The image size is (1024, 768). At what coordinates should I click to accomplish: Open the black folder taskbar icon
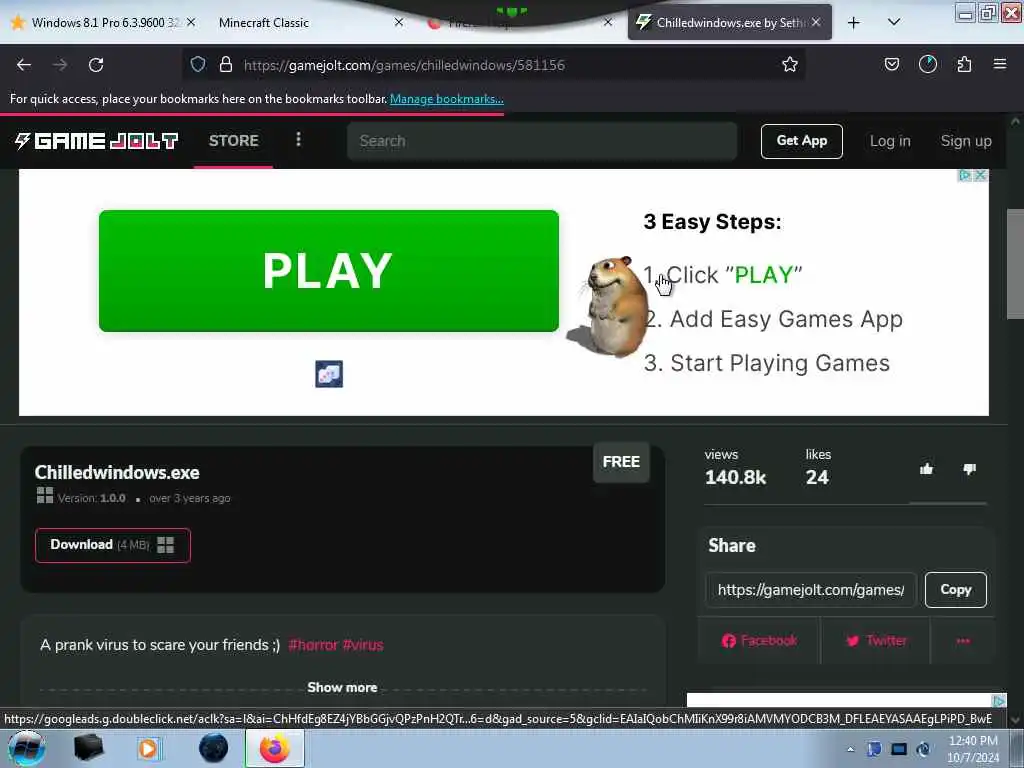(88, 748)
